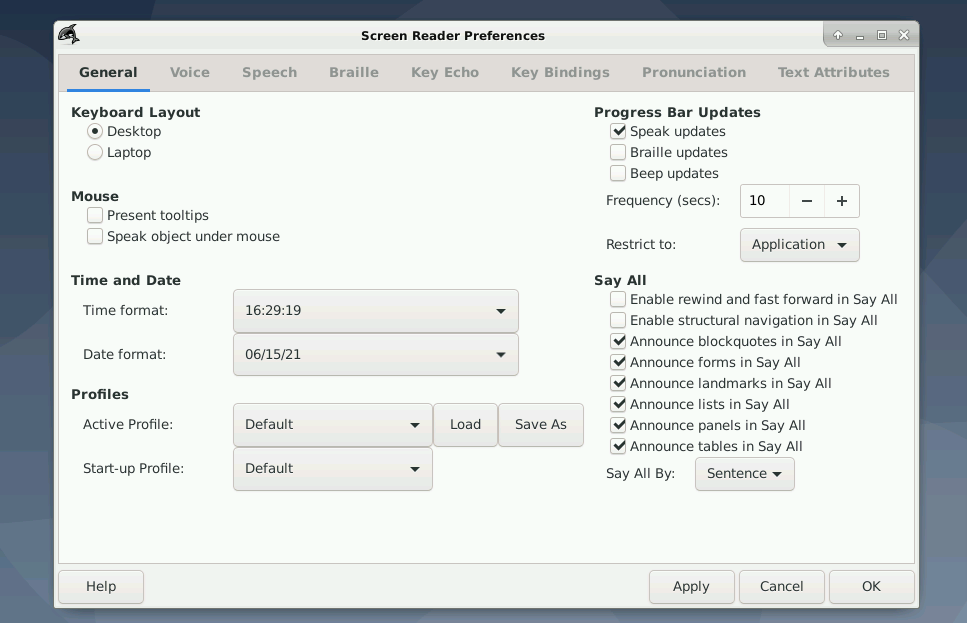
Task: Click the Save As button
Action: [x=541, y=424]
